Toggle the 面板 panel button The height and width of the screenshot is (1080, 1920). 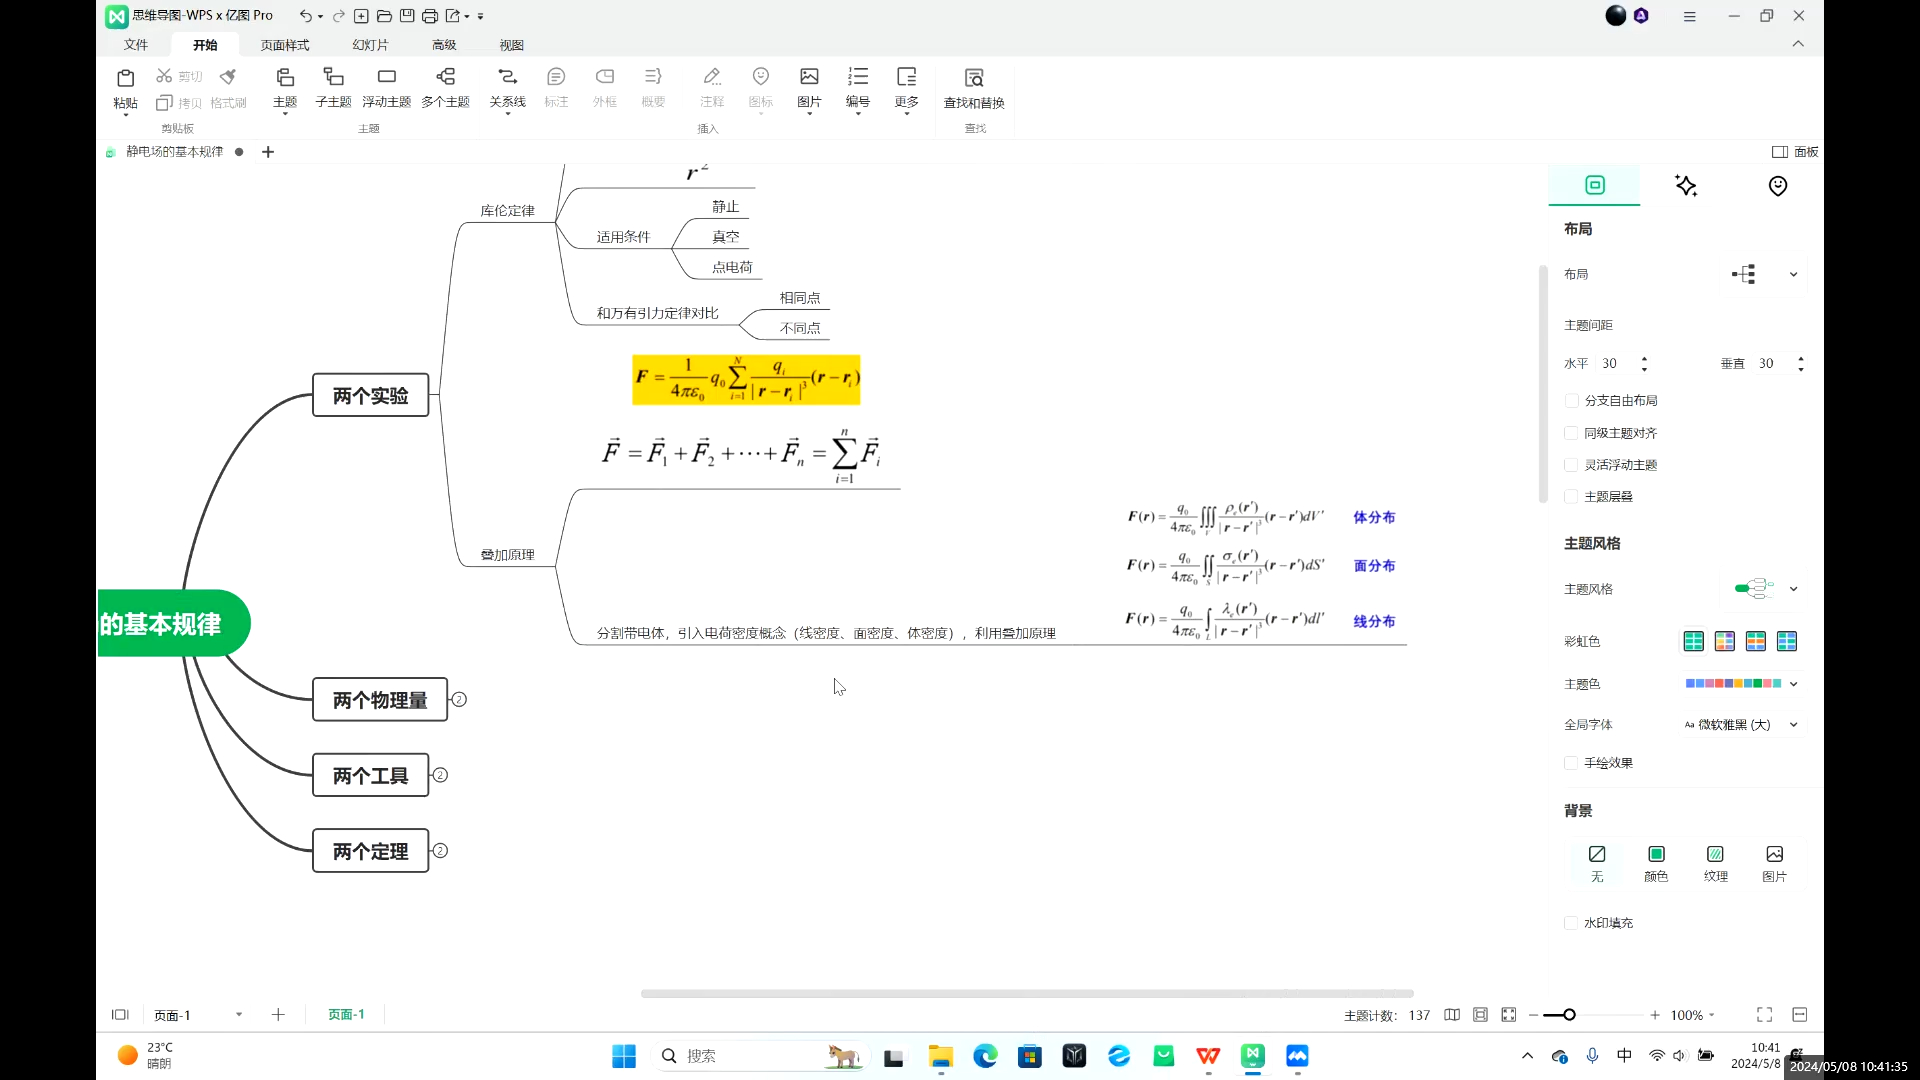1795,152
